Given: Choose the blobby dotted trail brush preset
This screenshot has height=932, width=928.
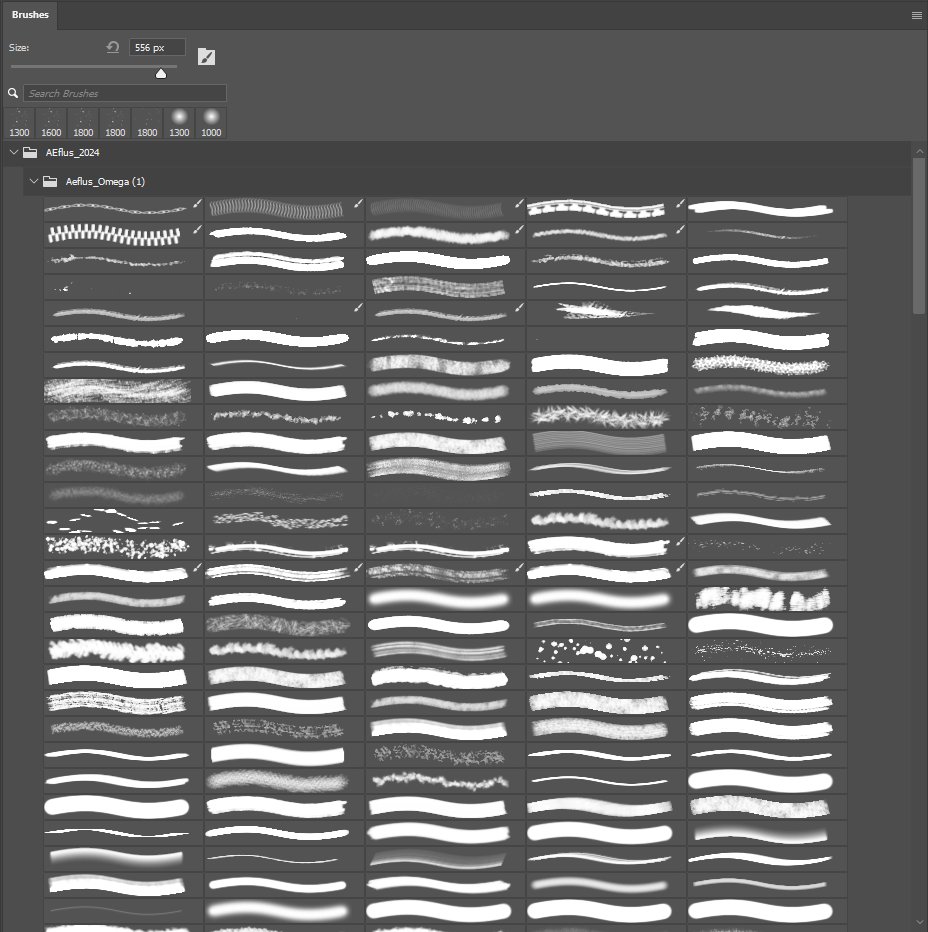Looking at the screenshot, I should pyautogui.click(x=445, y=417).
